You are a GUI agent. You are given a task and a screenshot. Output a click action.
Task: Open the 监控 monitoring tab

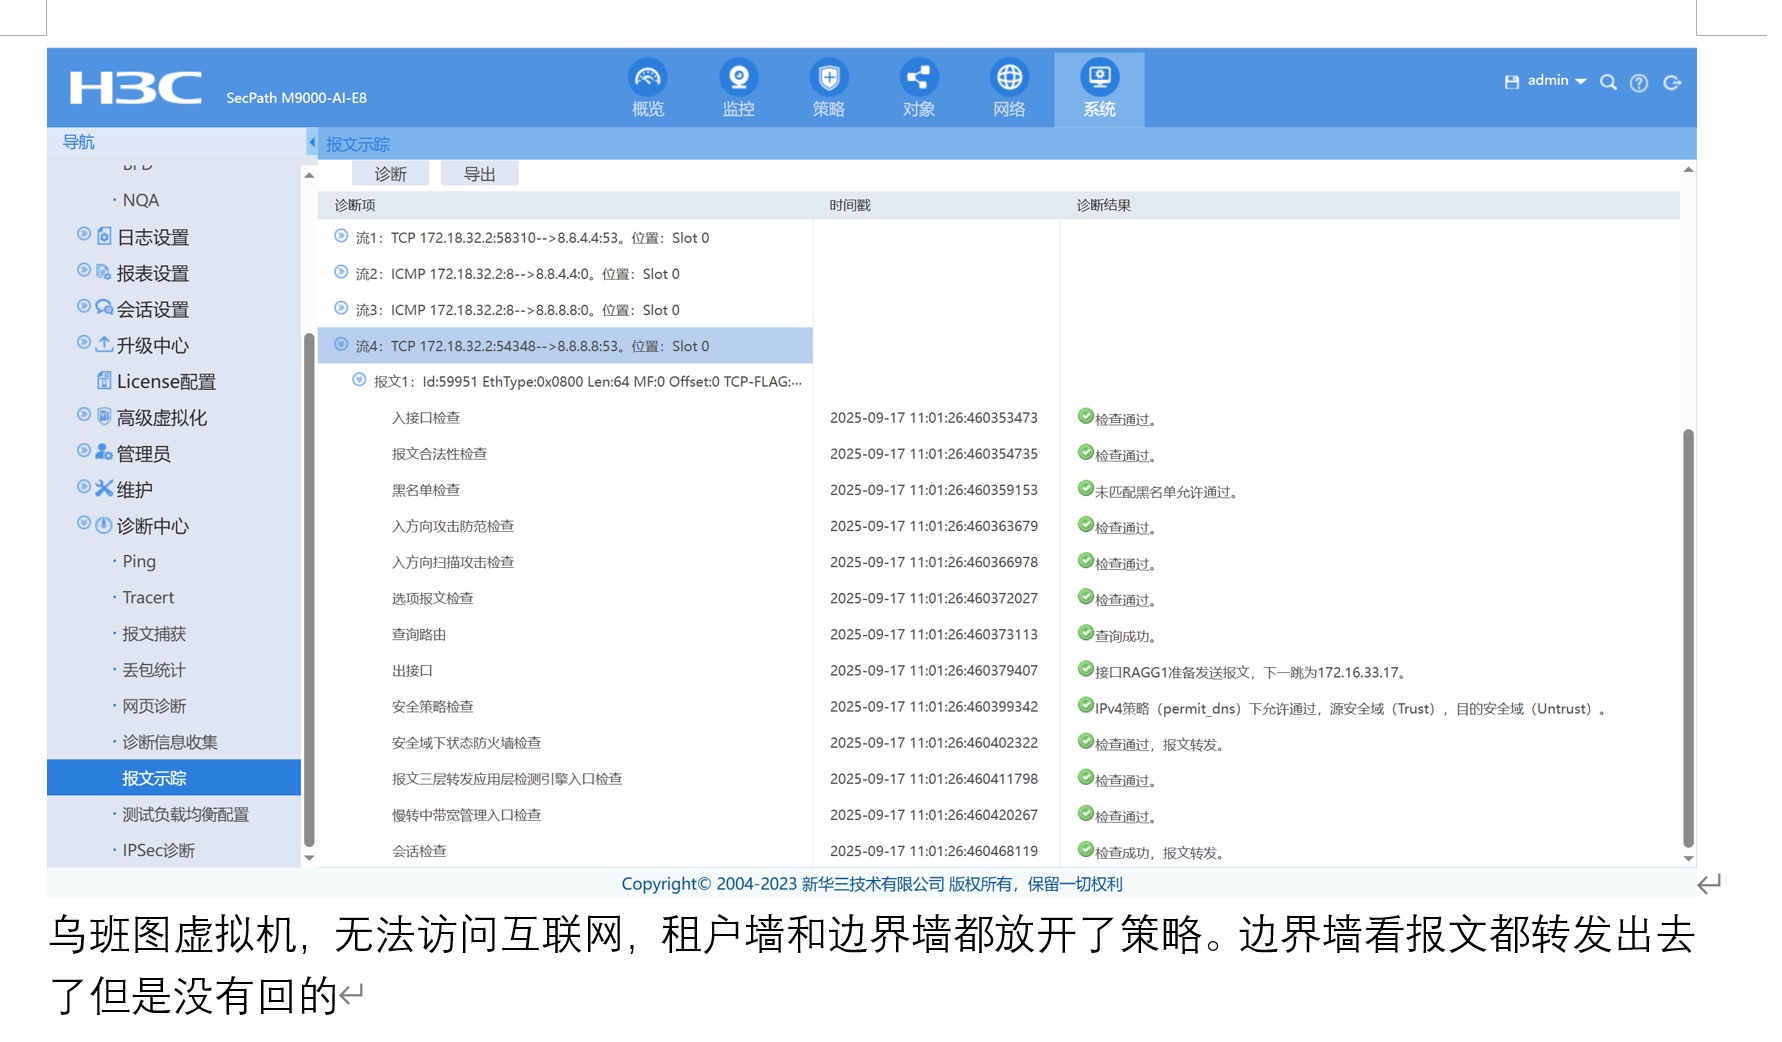tap(739, 89)
